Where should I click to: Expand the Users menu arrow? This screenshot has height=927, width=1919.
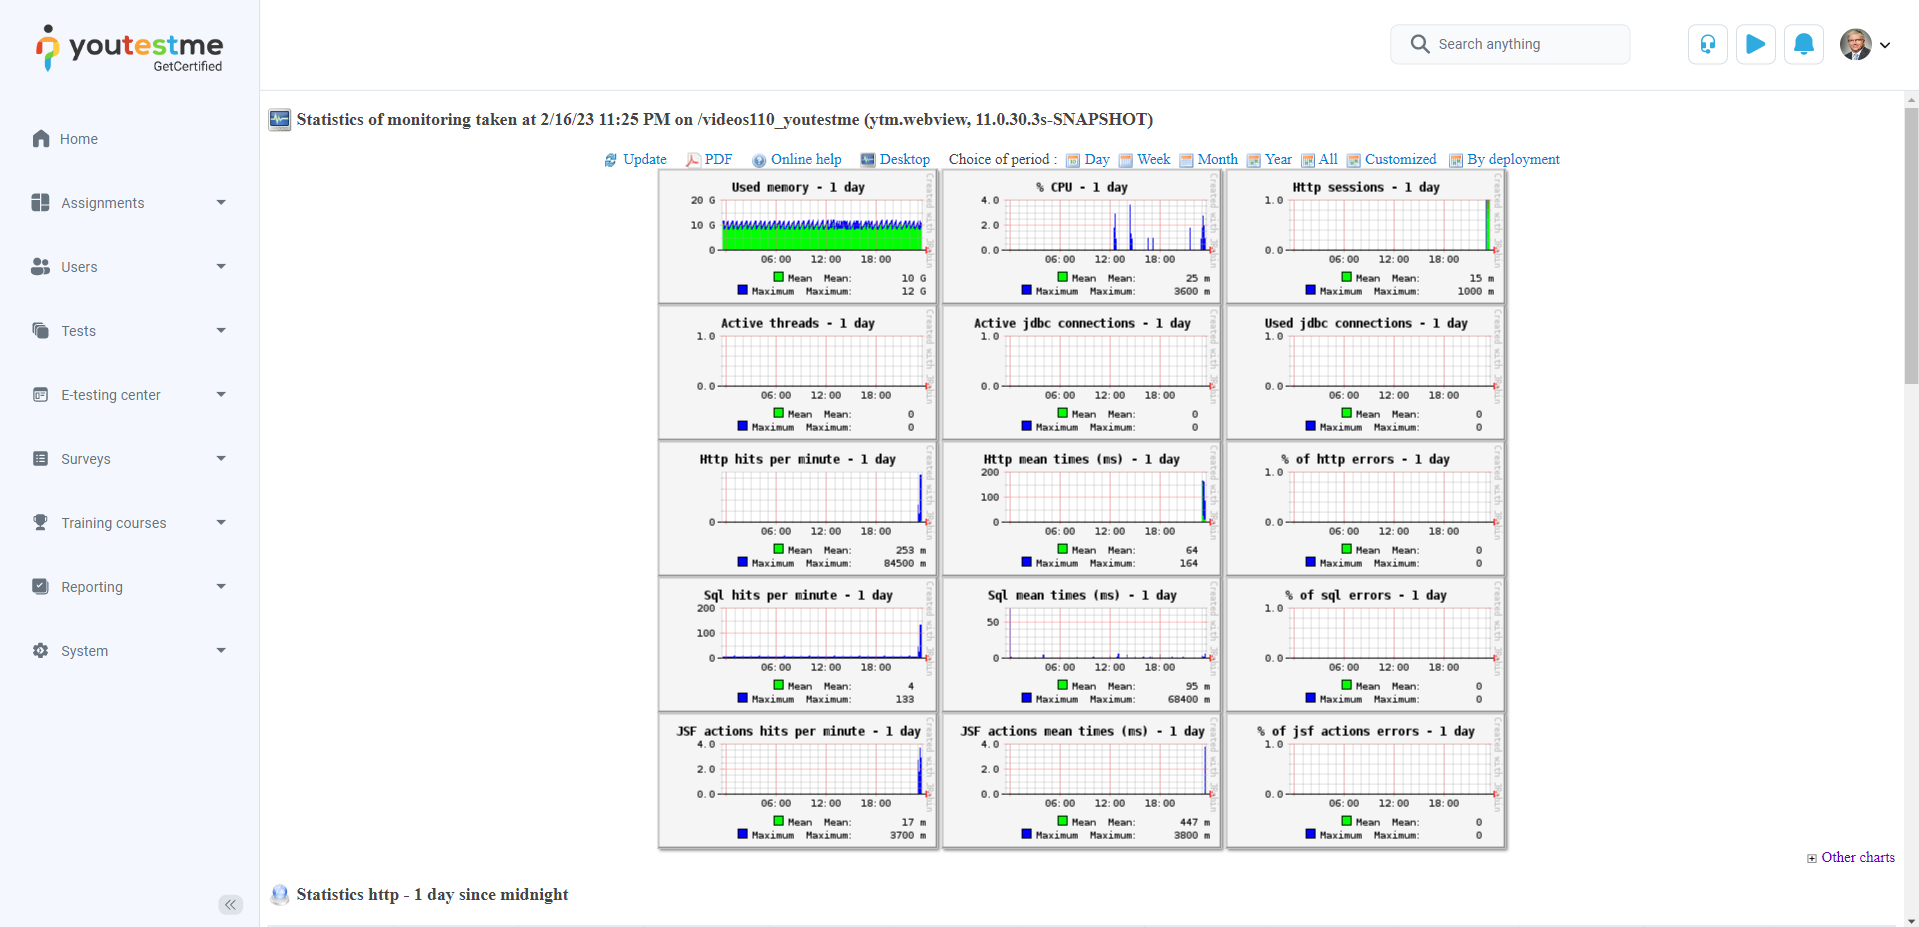[221, 267]
